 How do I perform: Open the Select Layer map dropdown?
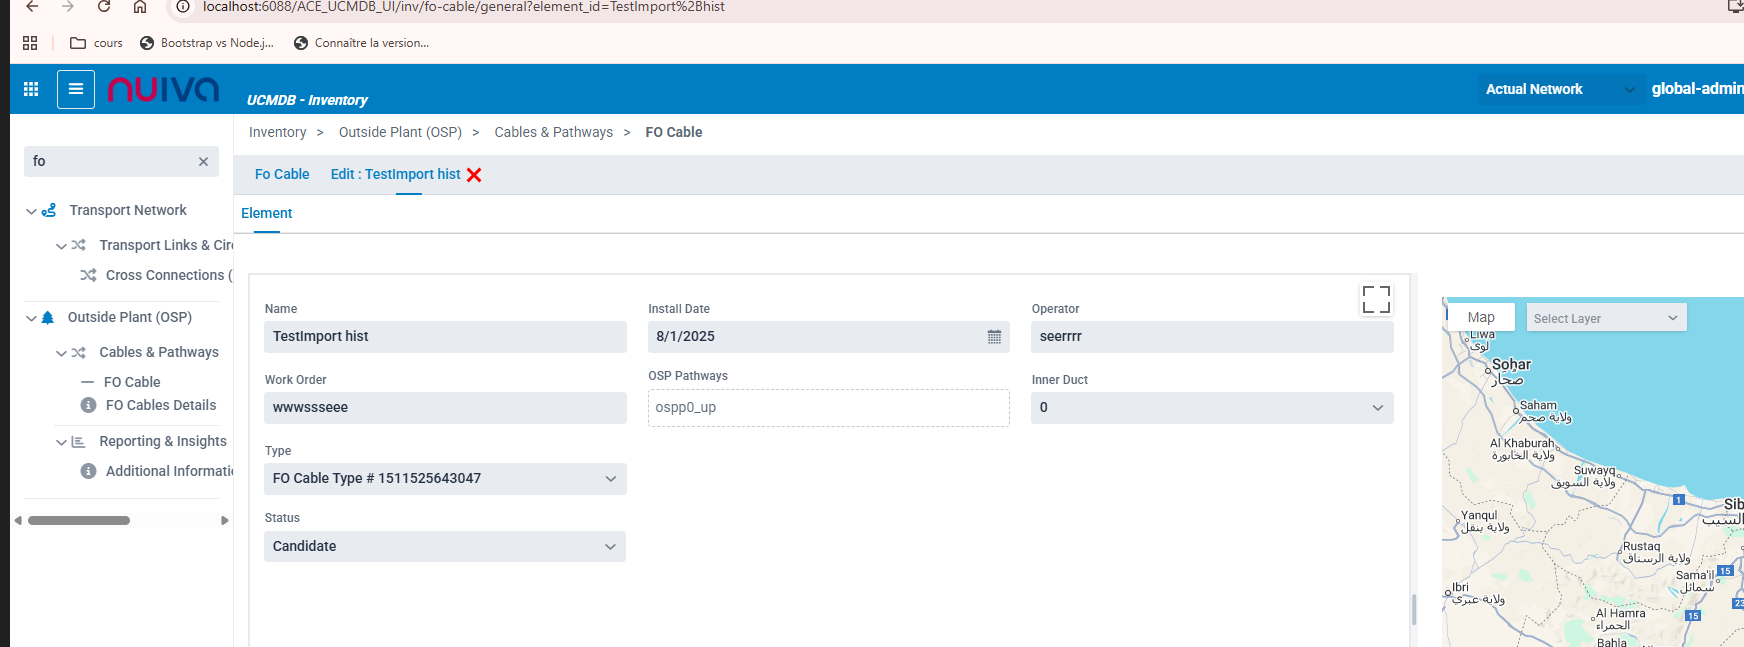[x=1605, y=318]
